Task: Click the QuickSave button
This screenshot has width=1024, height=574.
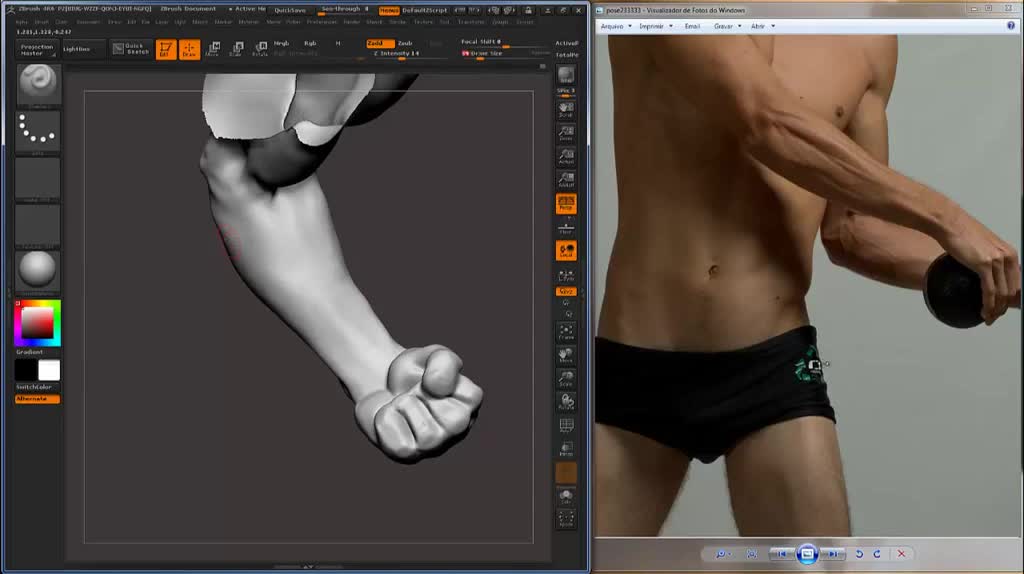Action: click(290, 10)
